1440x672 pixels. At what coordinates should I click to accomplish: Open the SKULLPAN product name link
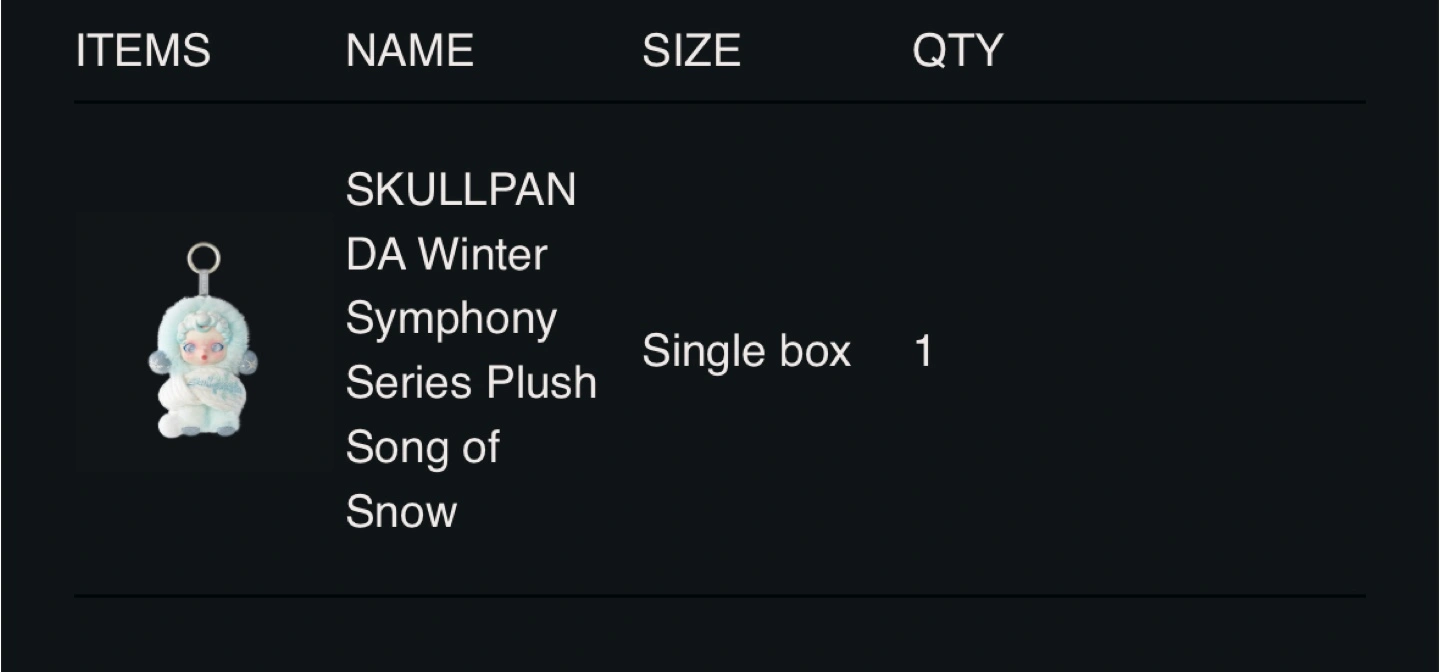(x=471, y=350)
